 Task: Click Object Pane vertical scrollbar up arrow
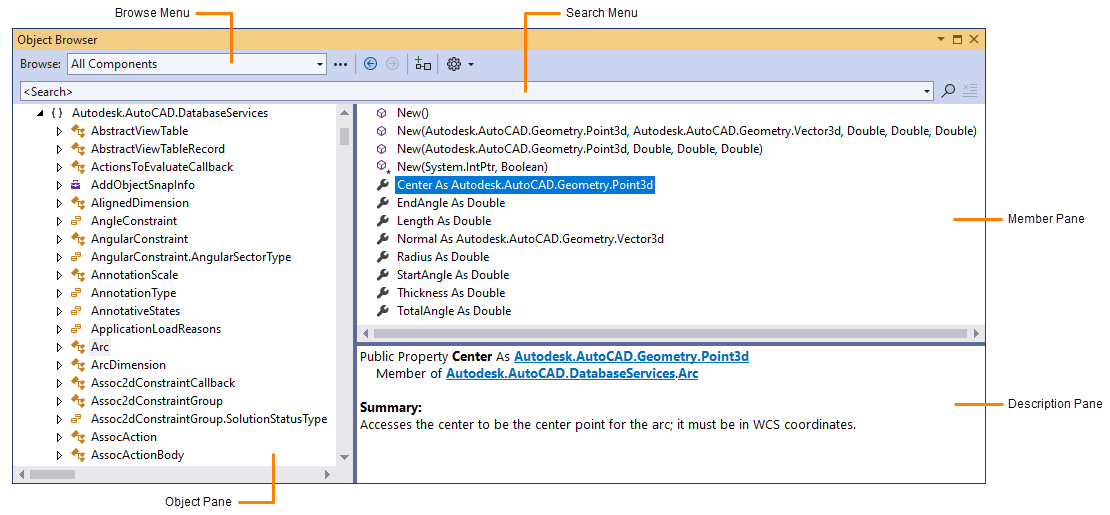[345, 113]
